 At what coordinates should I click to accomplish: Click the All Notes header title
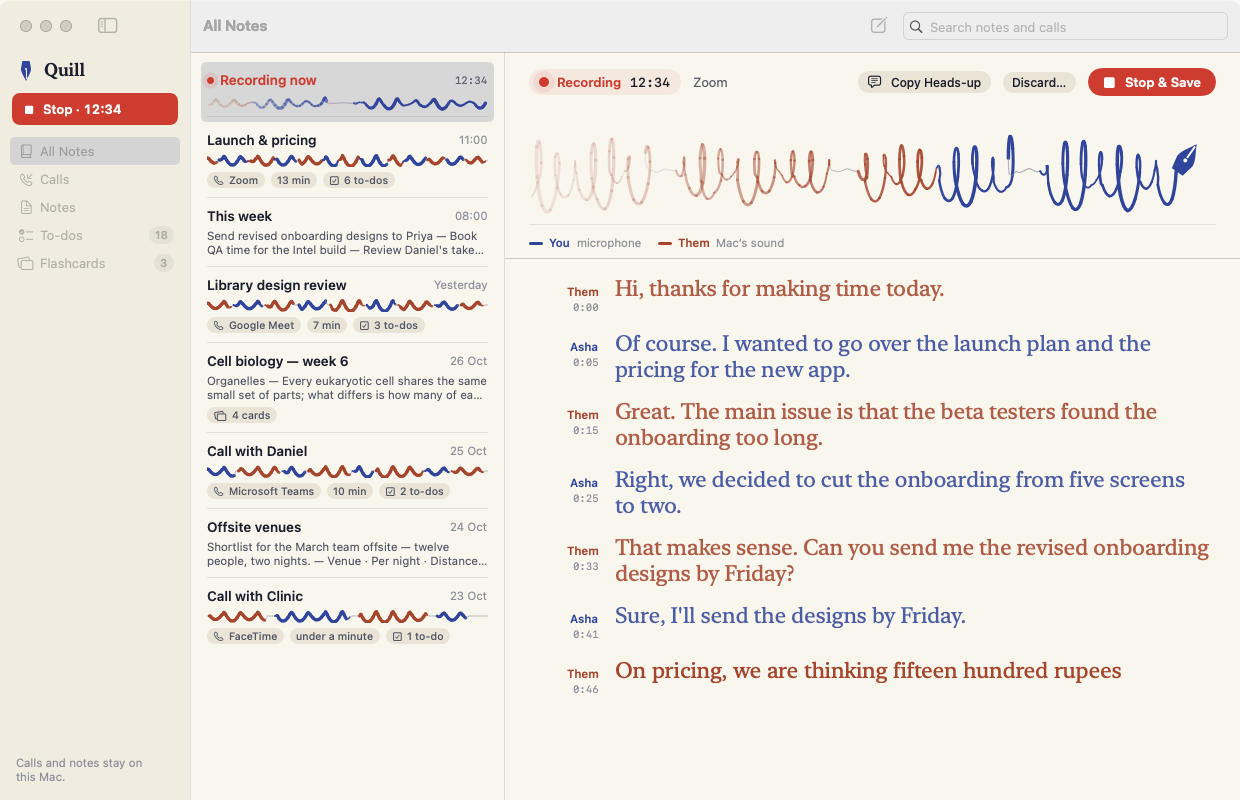coord(235,26)
